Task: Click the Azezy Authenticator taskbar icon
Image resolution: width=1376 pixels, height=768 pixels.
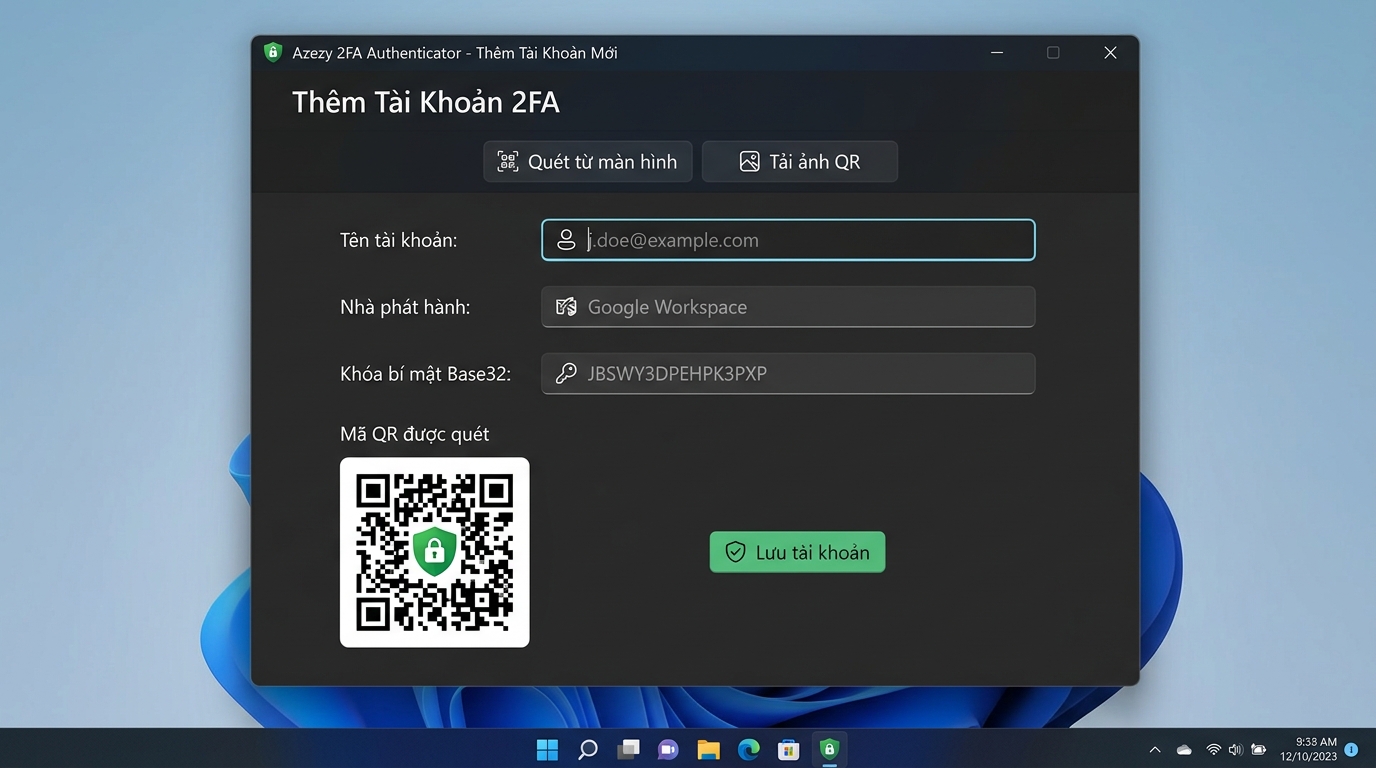Action: 829,749
